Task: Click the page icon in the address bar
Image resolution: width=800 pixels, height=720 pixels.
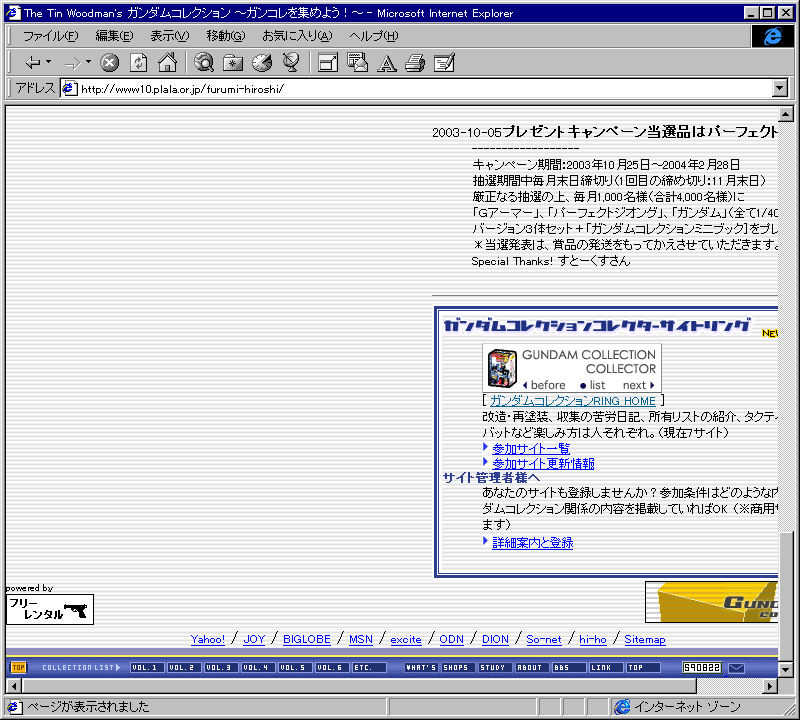Action: tap(69, 89)
